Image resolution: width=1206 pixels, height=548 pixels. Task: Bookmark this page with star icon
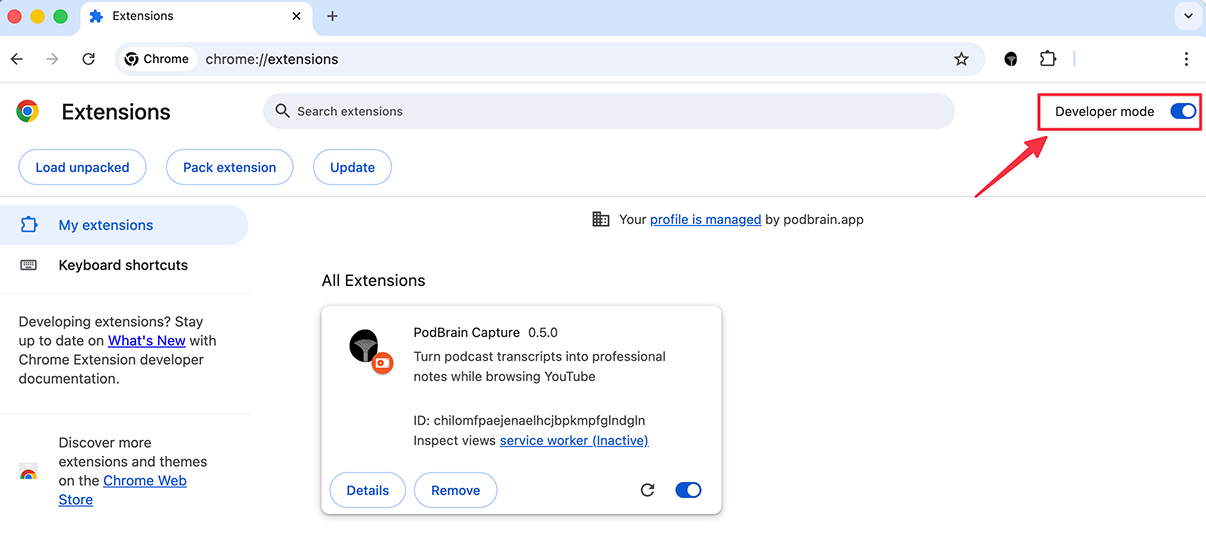pos(961,59)
